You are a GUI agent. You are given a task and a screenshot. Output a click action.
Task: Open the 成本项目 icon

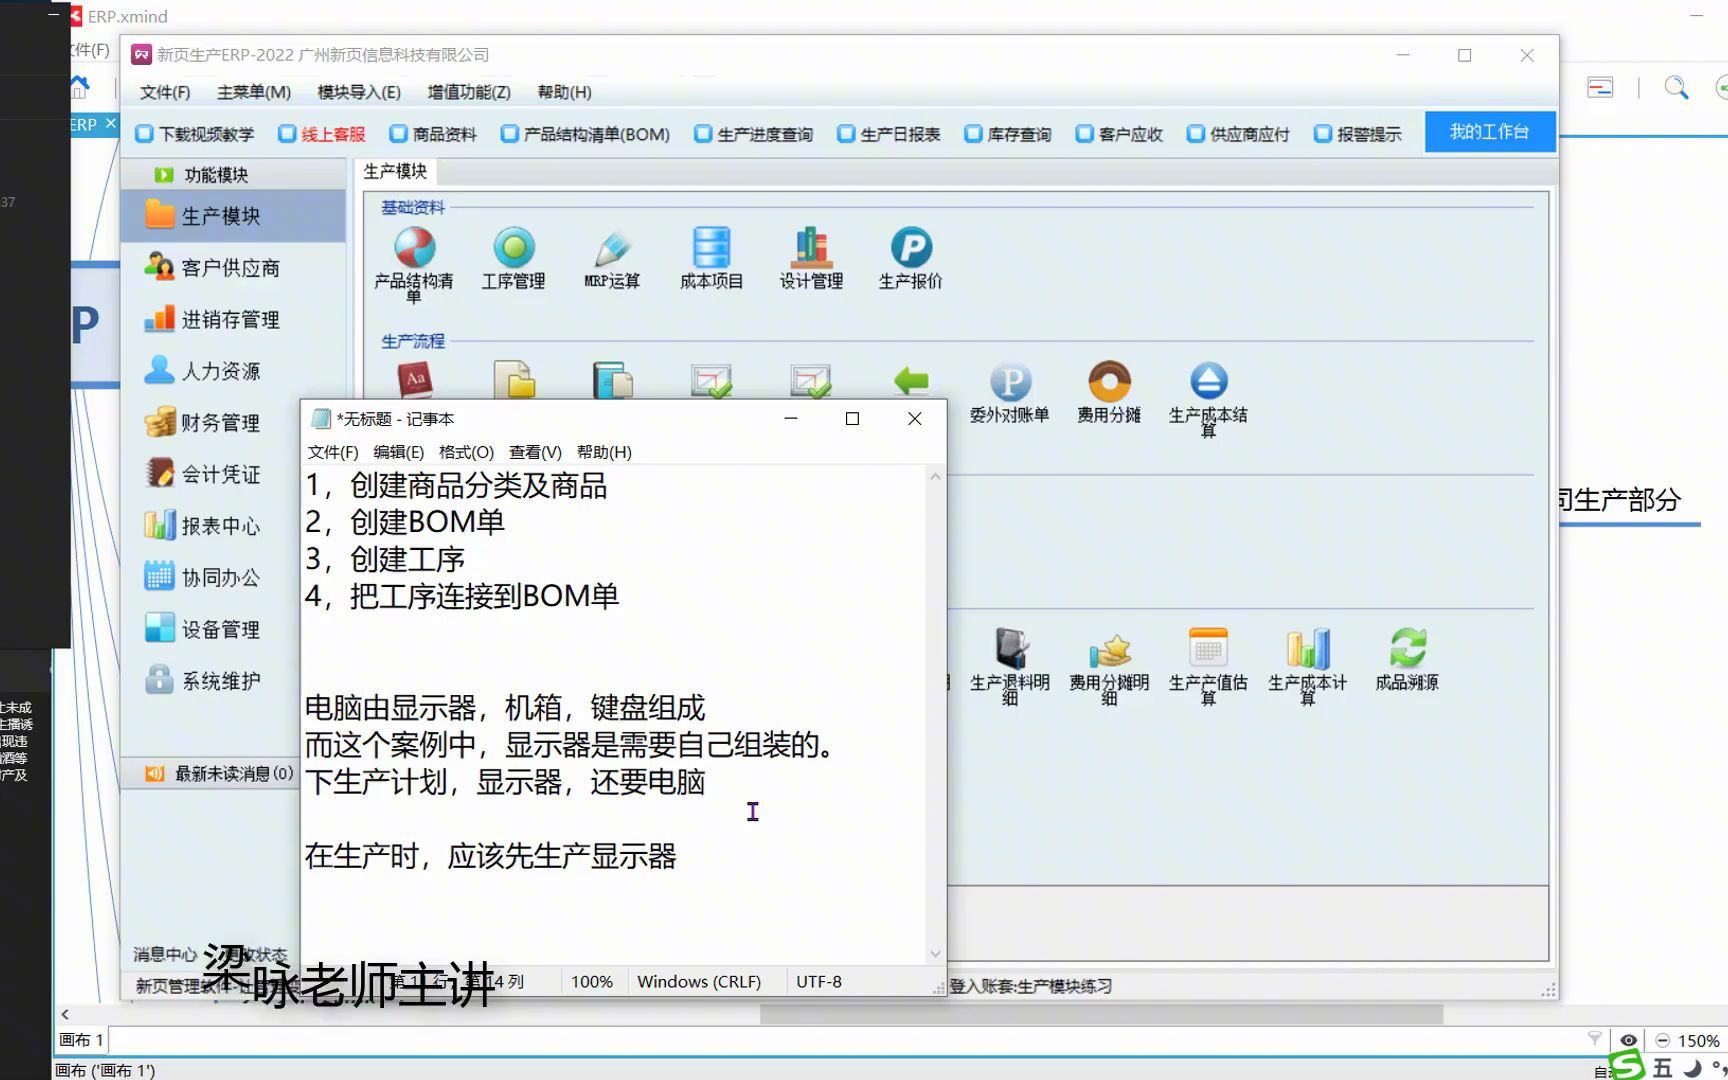711,259
